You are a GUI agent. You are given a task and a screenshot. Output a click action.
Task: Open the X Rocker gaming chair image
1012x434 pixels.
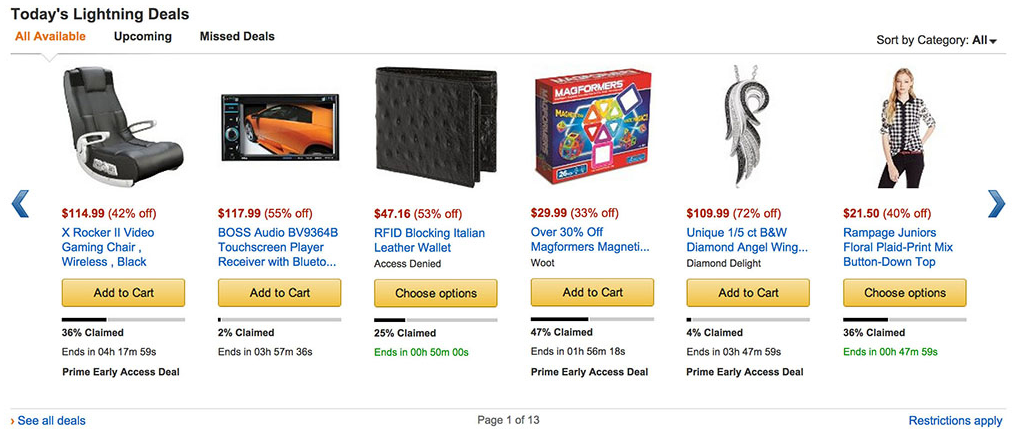(123, 128)
